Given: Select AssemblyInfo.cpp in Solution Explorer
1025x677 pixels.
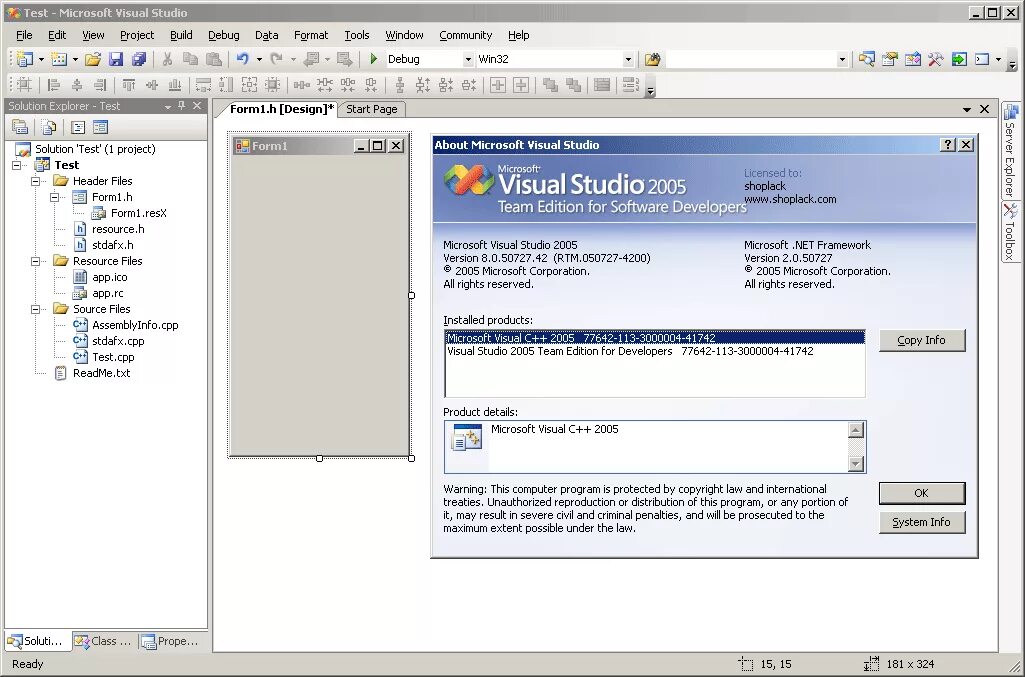Looking at the screenshot, I should click(135, 325).
